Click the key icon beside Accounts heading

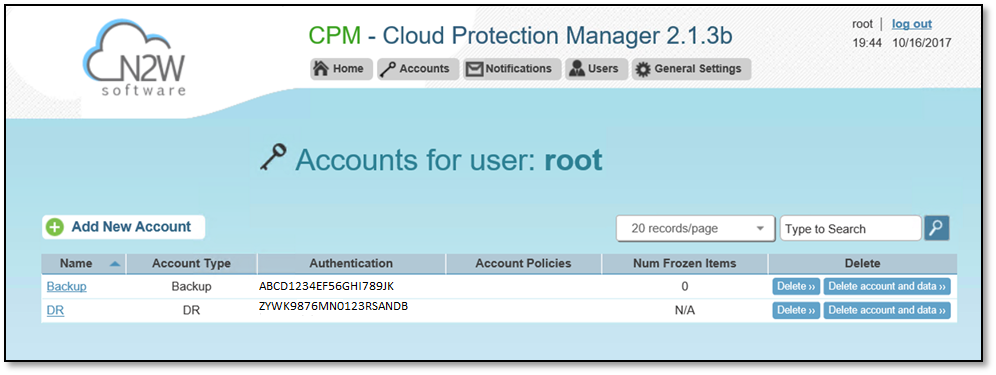[x=274, y=158]
